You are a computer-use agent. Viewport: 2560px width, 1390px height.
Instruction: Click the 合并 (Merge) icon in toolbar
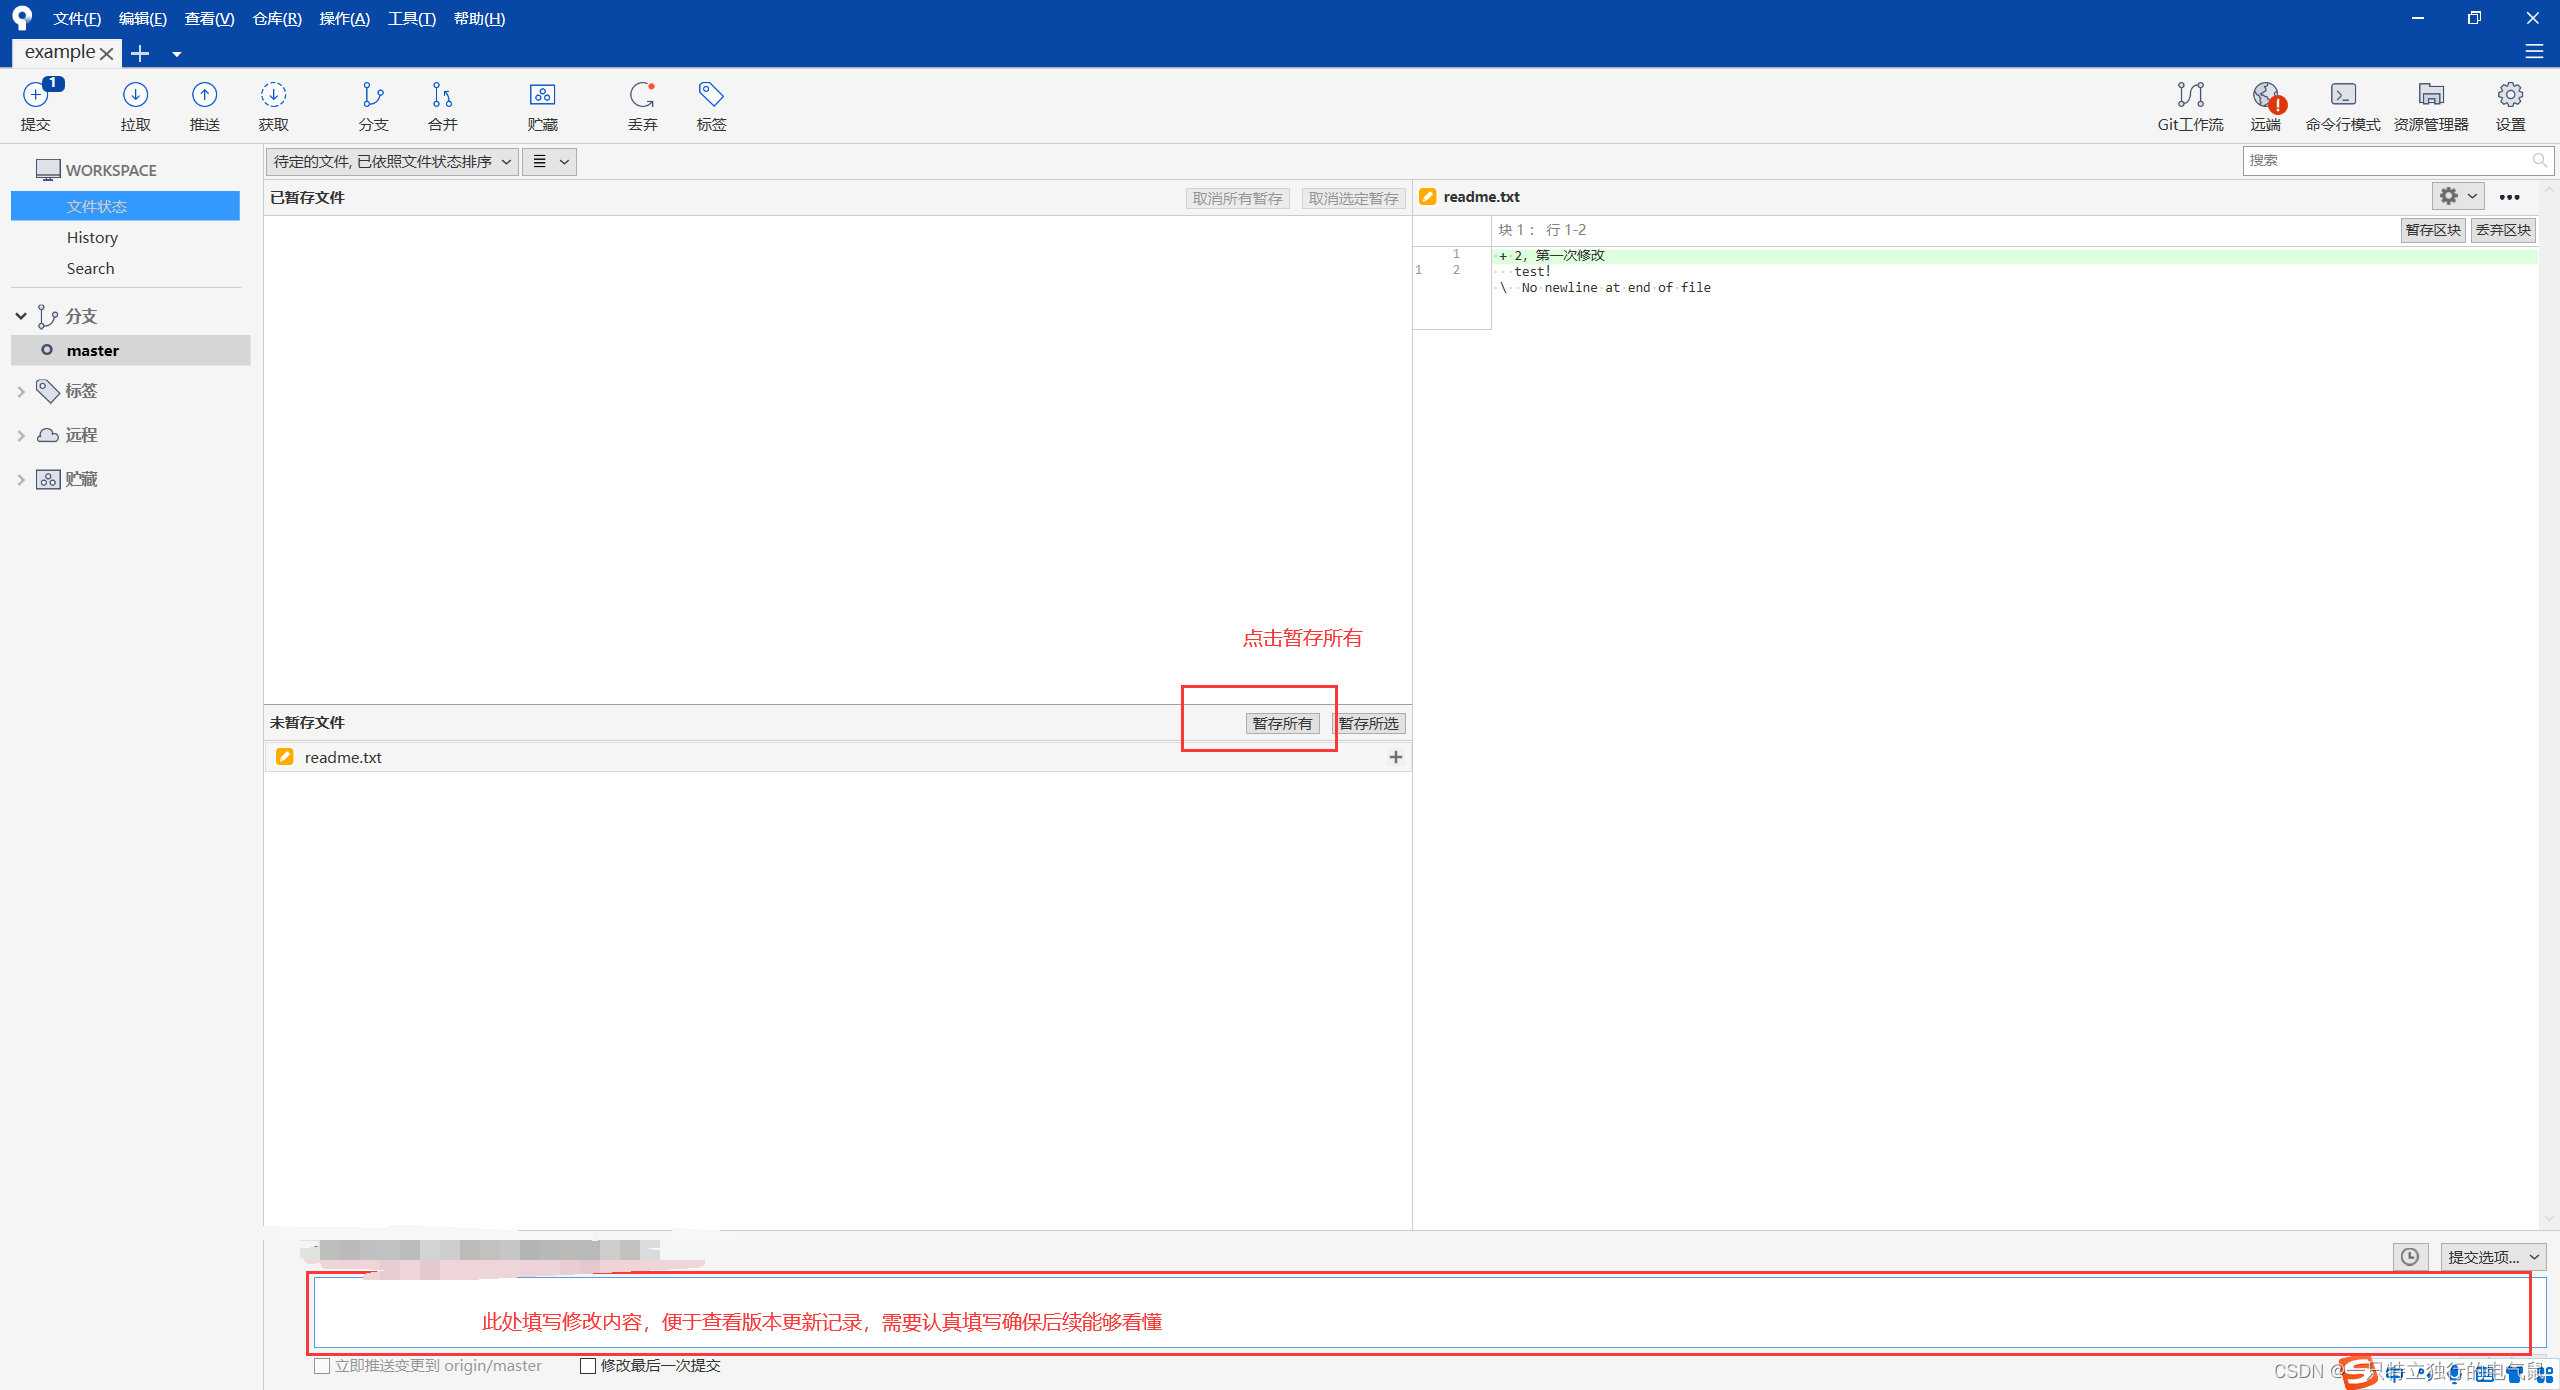pos(440,104)
